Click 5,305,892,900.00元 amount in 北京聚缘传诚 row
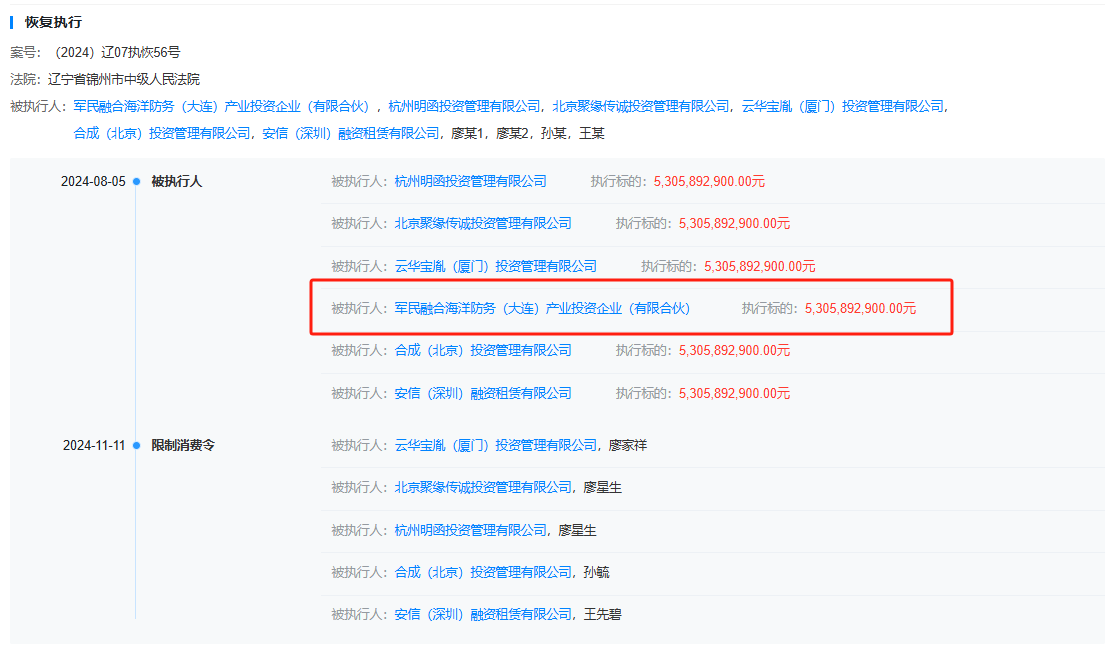Image resolution: width=1117 pixels, height=661 pixels. pos(734,224)
